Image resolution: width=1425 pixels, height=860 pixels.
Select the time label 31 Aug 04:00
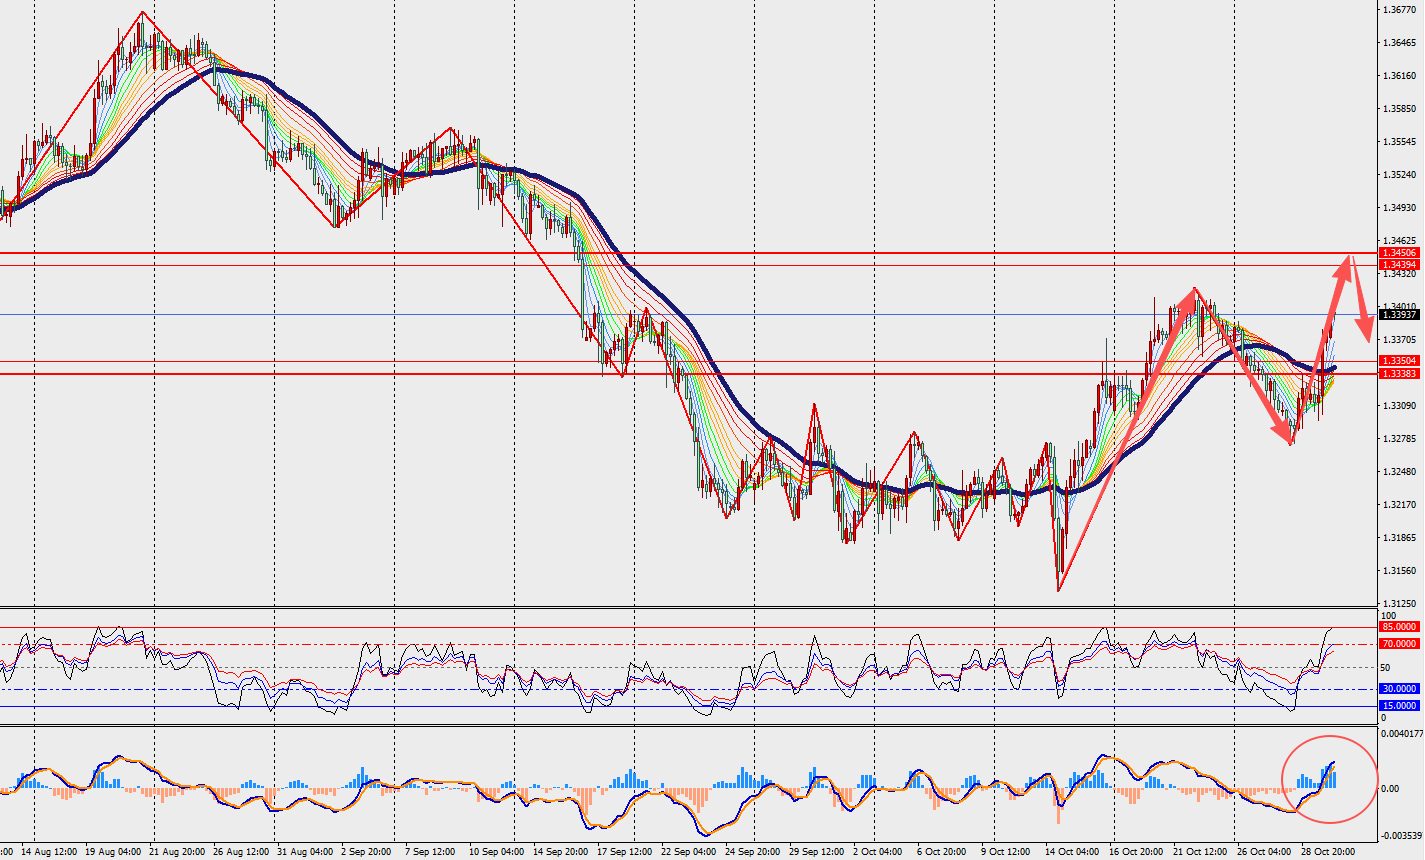(305, 852)
